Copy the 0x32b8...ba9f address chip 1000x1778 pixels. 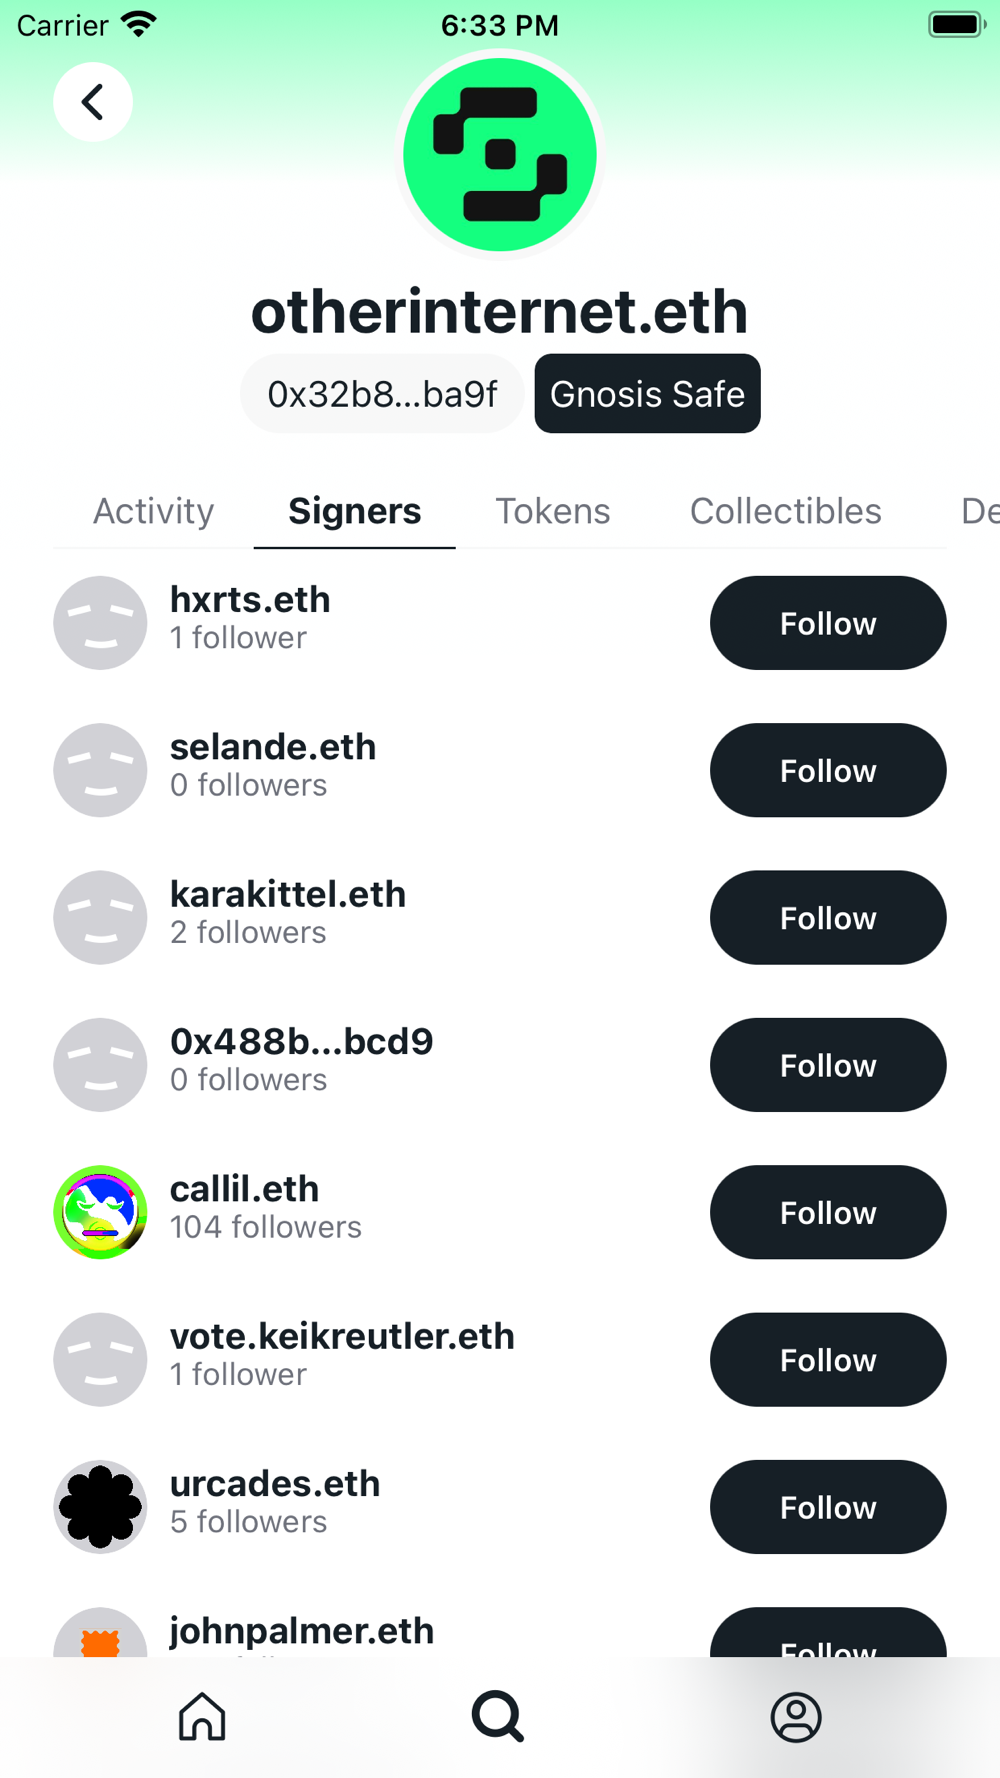coord(382,393)
